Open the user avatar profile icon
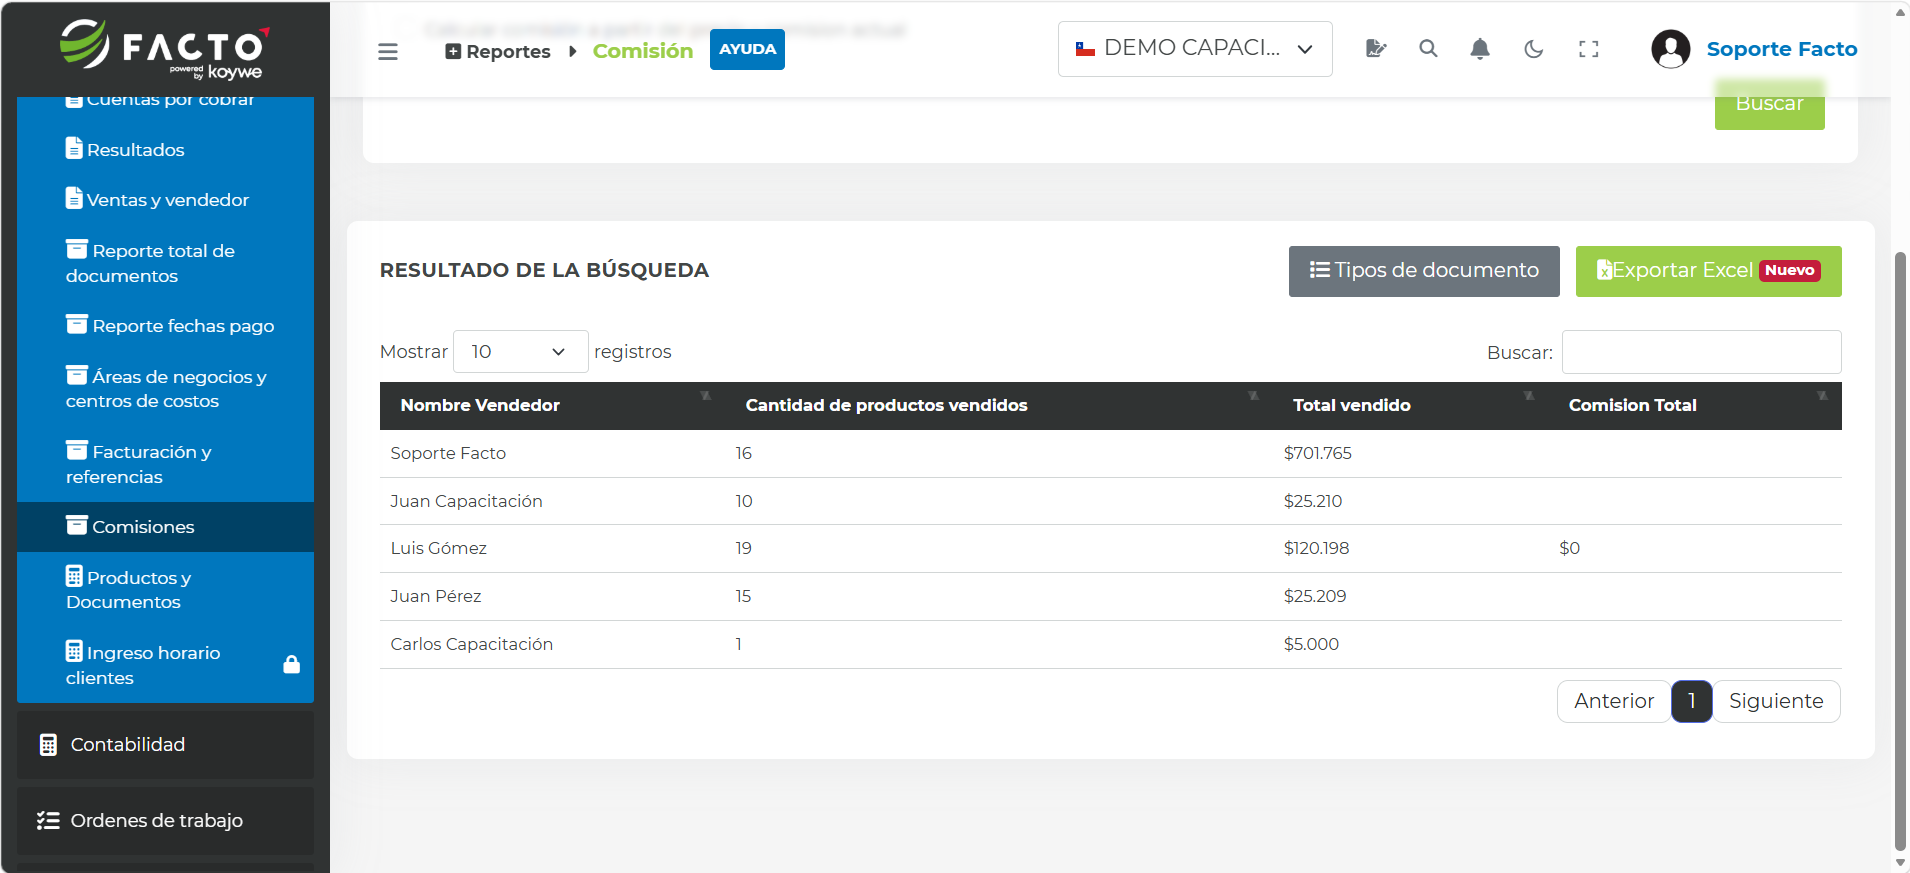1910x873 pixels. click(x=1671, y=48)
